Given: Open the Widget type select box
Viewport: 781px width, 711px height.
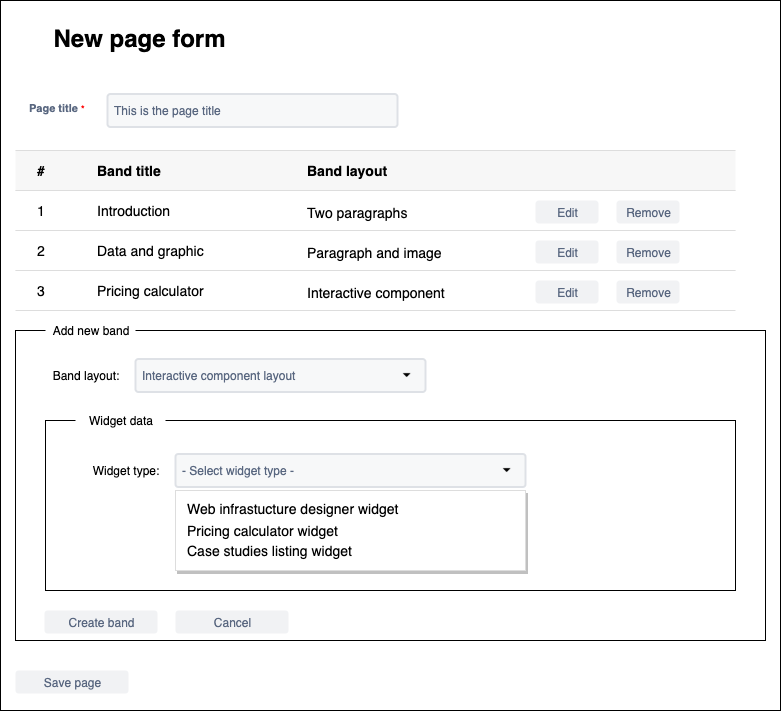Looking at the screenshot, I should [x=350, y=470].
